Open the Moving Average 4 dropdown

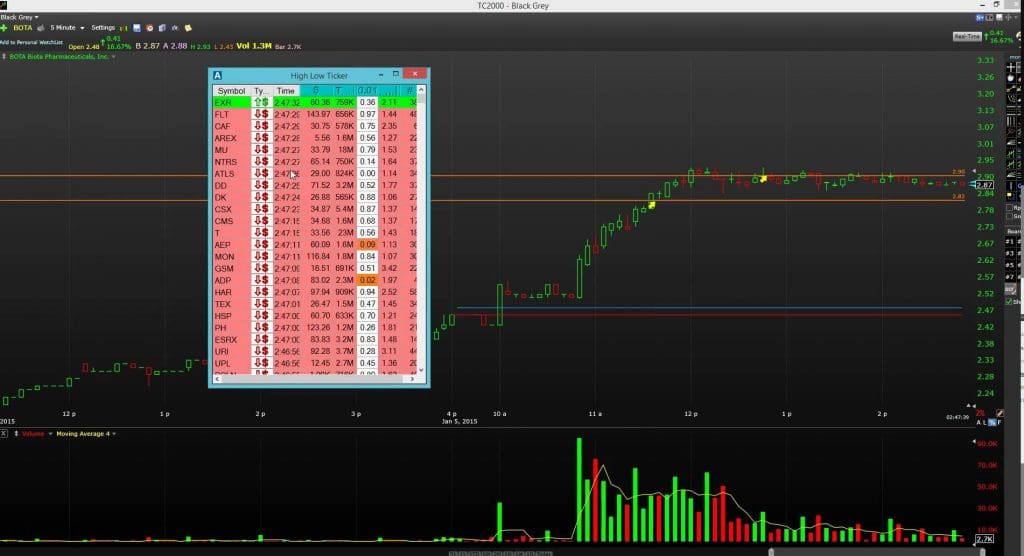click(114, 434)
